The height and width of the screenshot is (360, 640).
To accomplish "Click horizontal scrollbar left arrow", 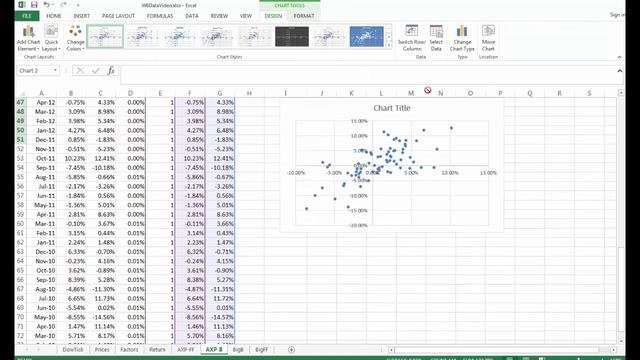I will [x=391, y=350].
